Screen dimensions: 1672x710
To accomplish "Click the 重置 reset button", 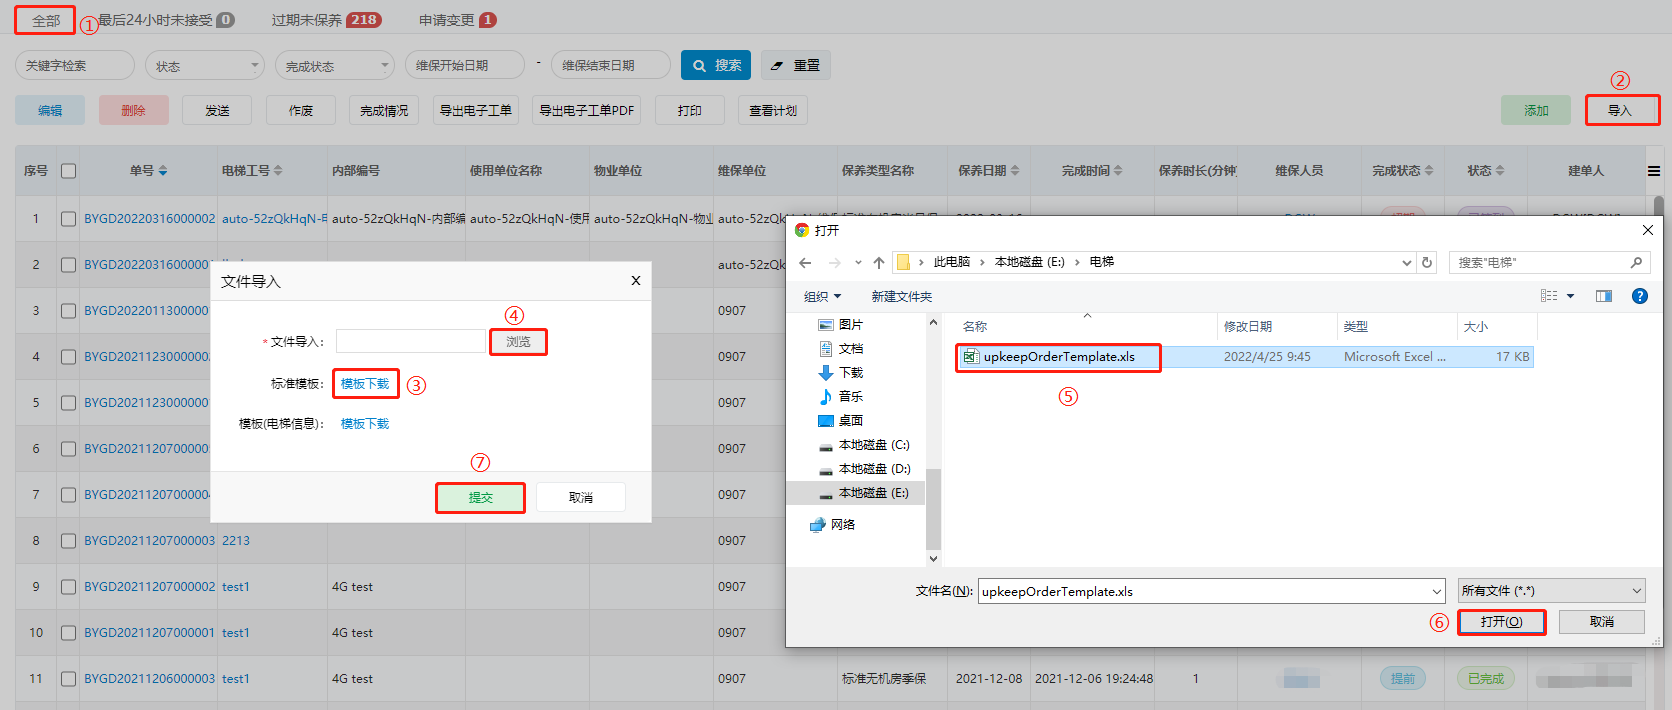I will (796, 65).
